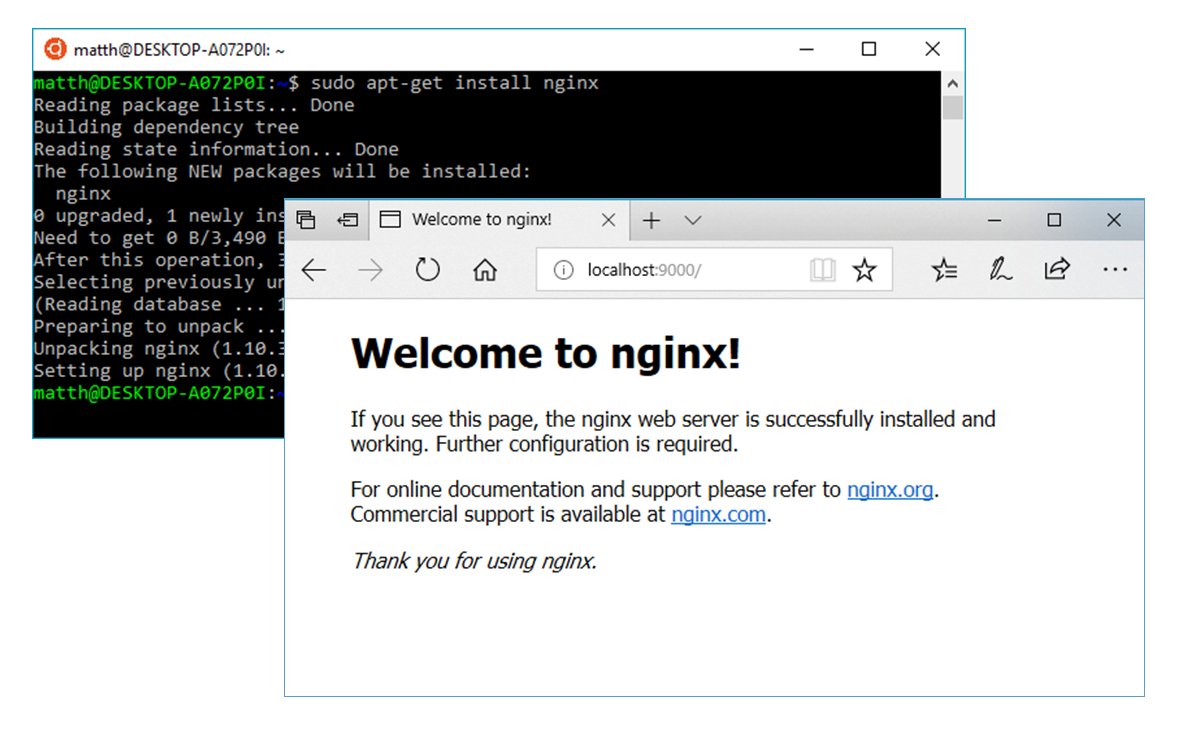The image size is (1185, 743).
Task: Refresh the localhost page
Action: [428, 269]
